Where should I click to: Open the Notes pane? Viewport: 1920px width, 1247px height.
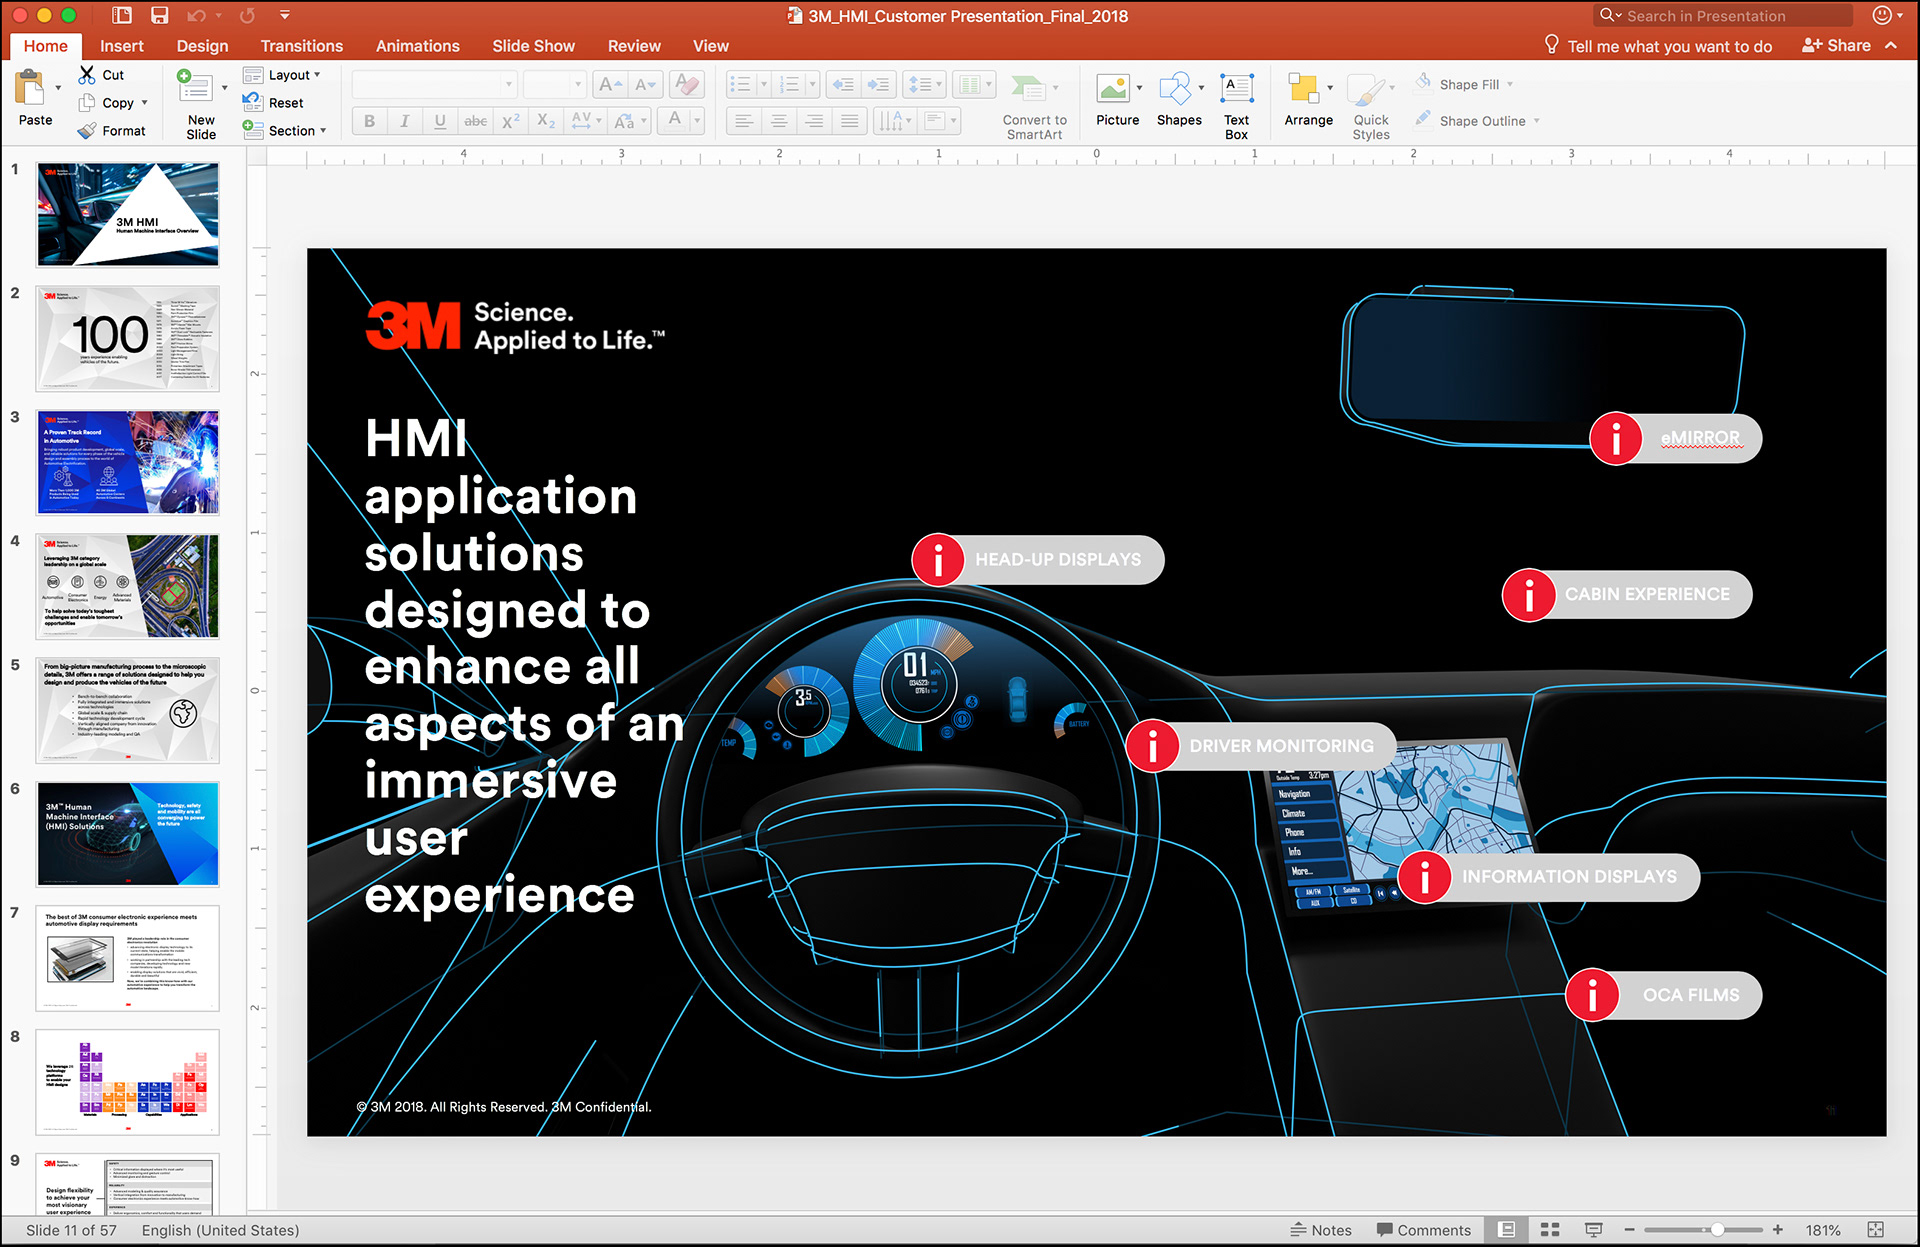coord(1321,1230)
